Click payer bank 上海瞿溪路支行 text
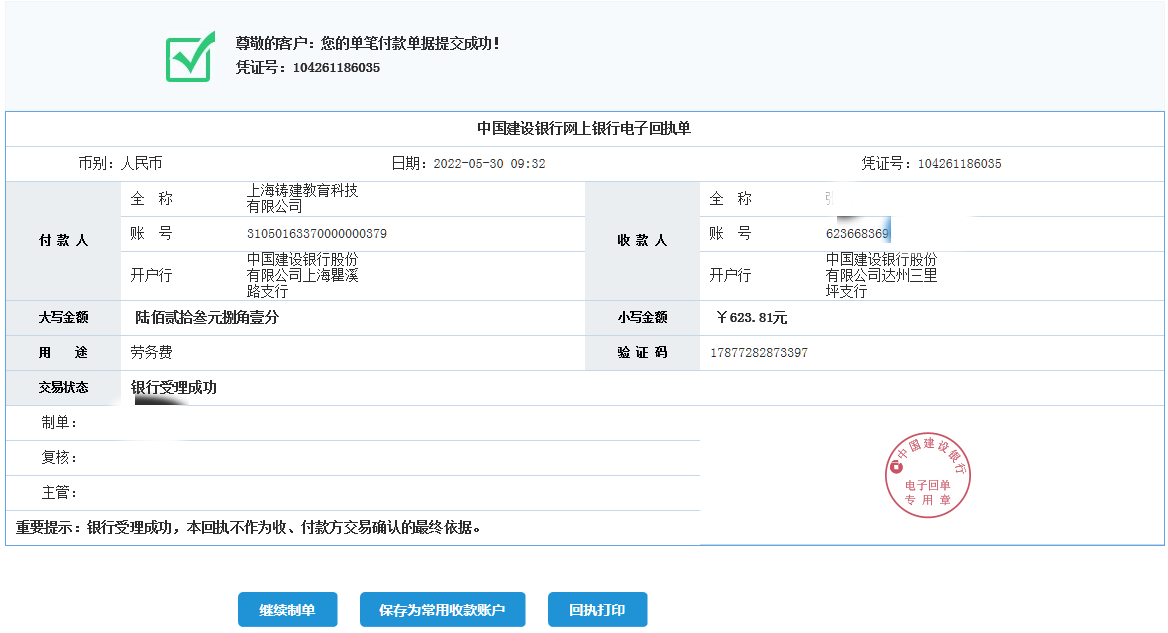This screenshot has height=633, width=1168. pos(302,276)
